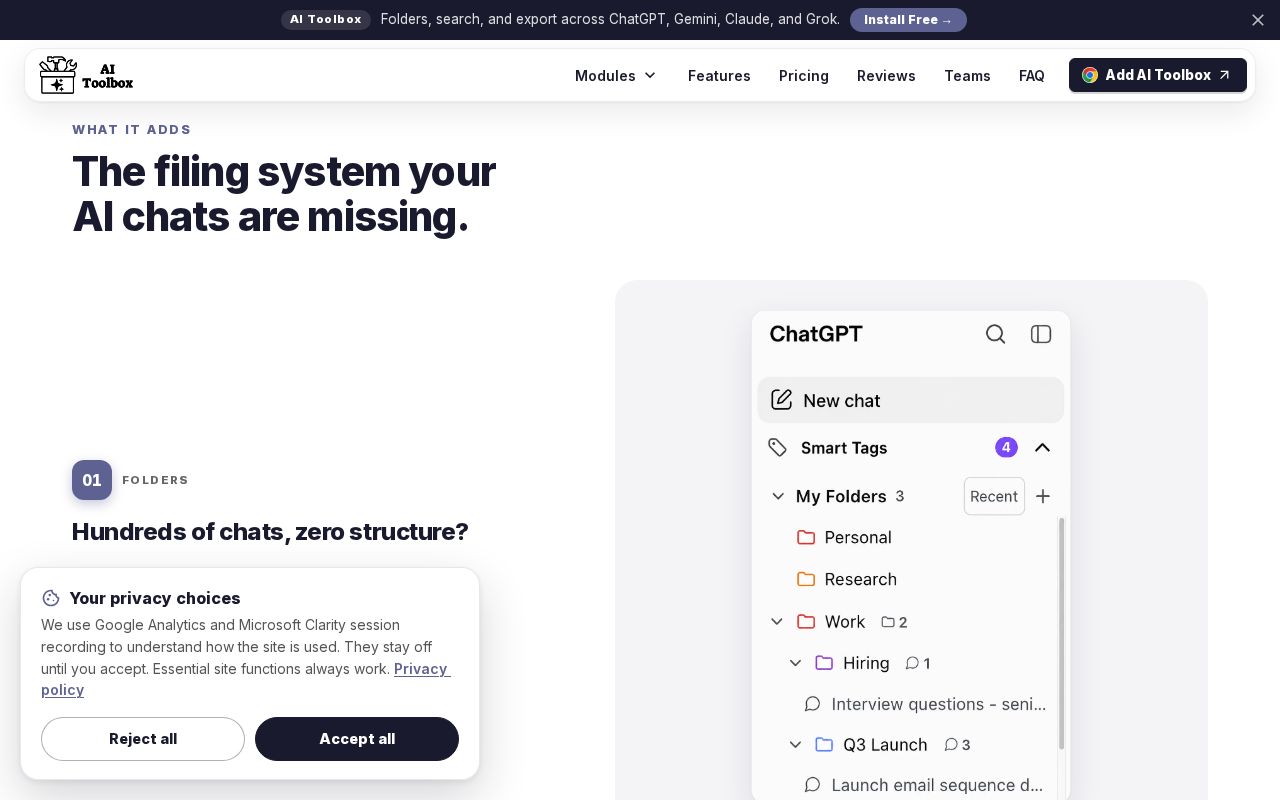Click the folder list scrollbar
This screenshot has width=1280, height=800.
1061,633
